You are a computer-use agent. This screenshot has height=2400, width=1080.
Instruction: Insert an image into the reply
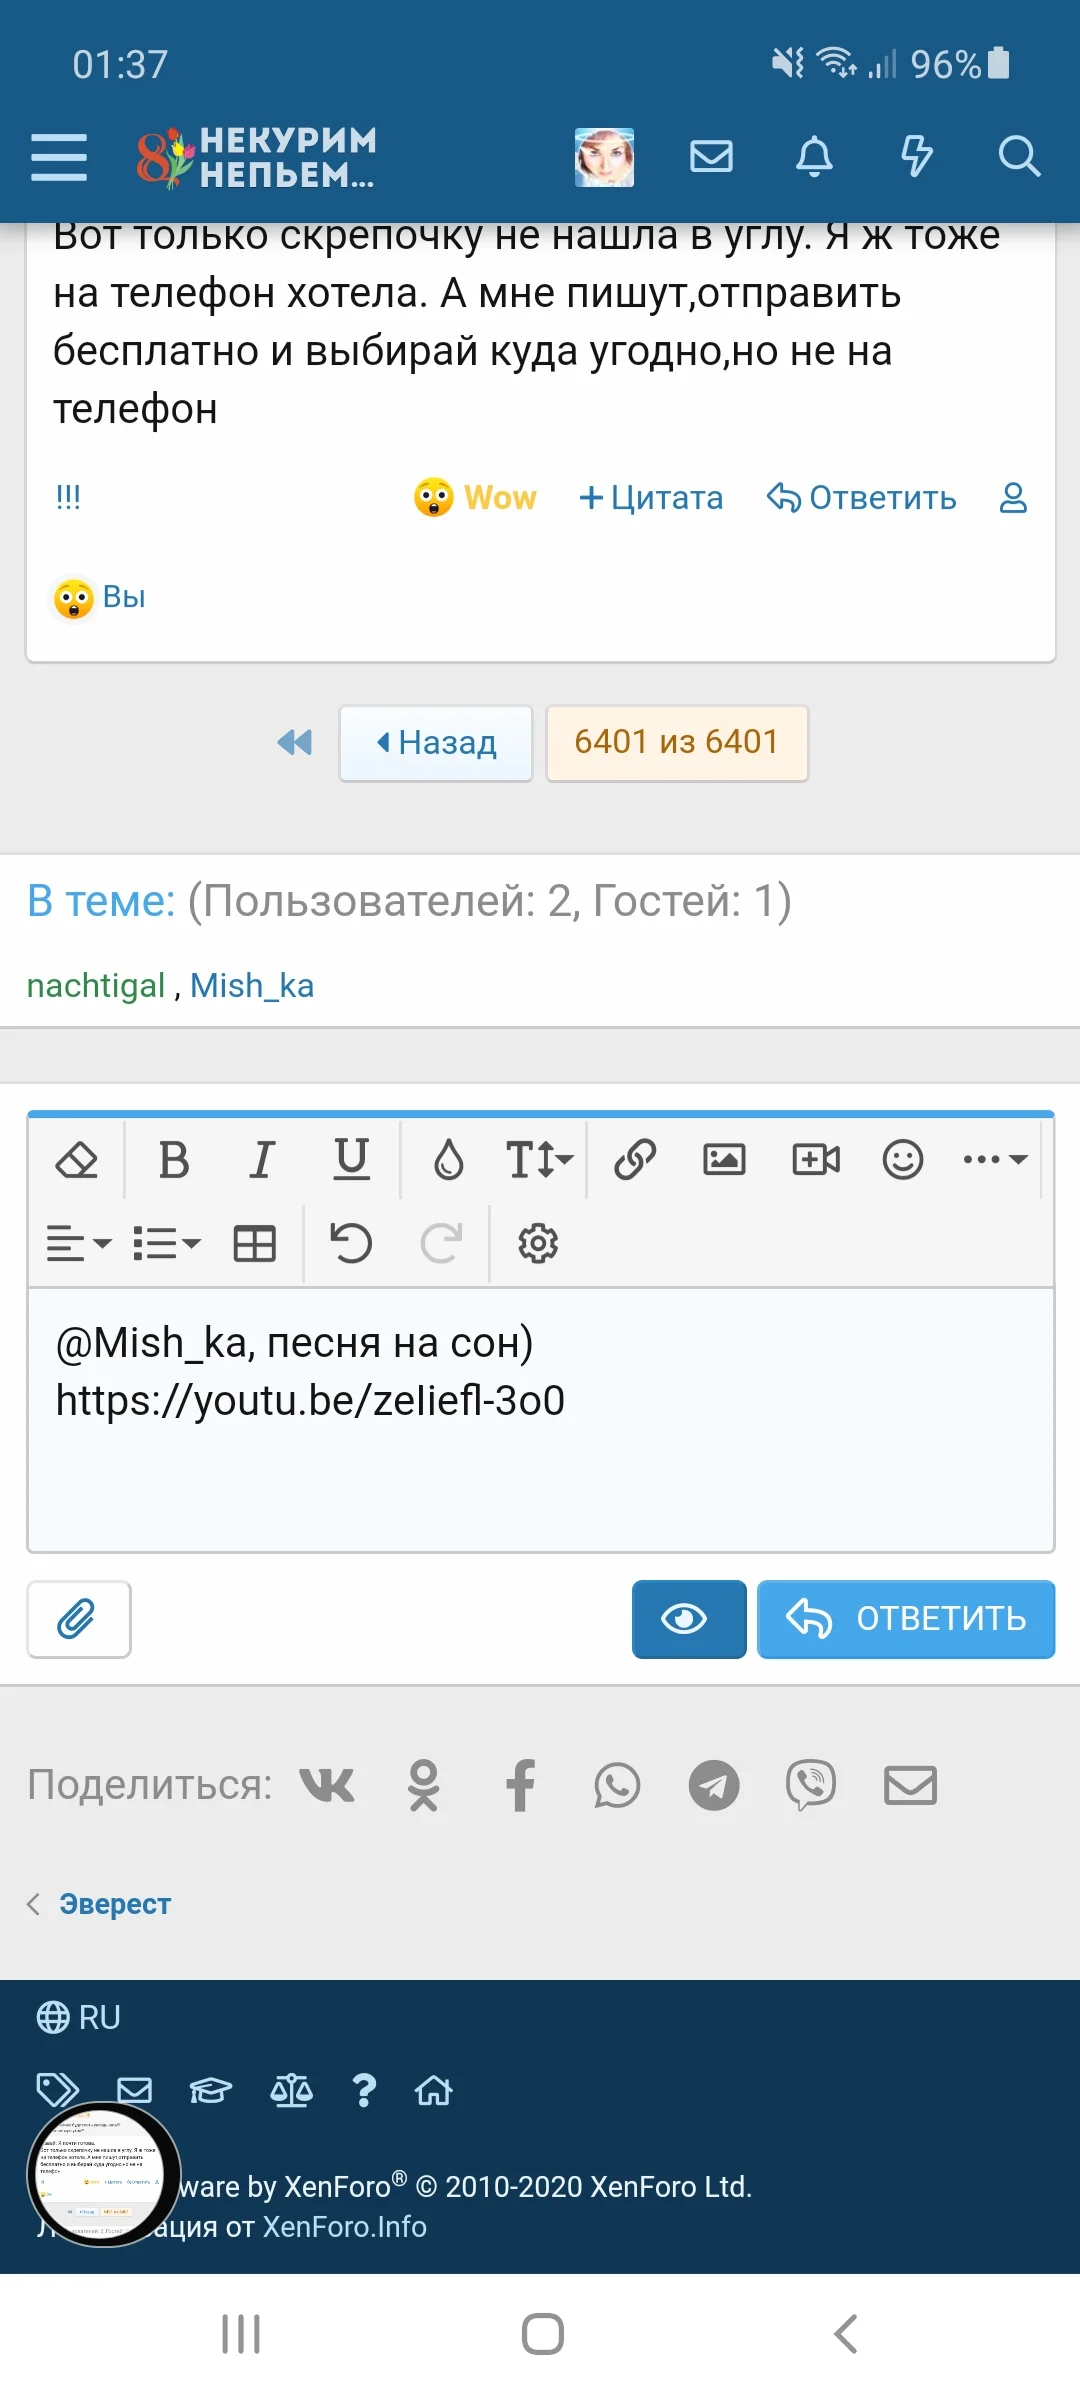click(x=724, y=1160)
